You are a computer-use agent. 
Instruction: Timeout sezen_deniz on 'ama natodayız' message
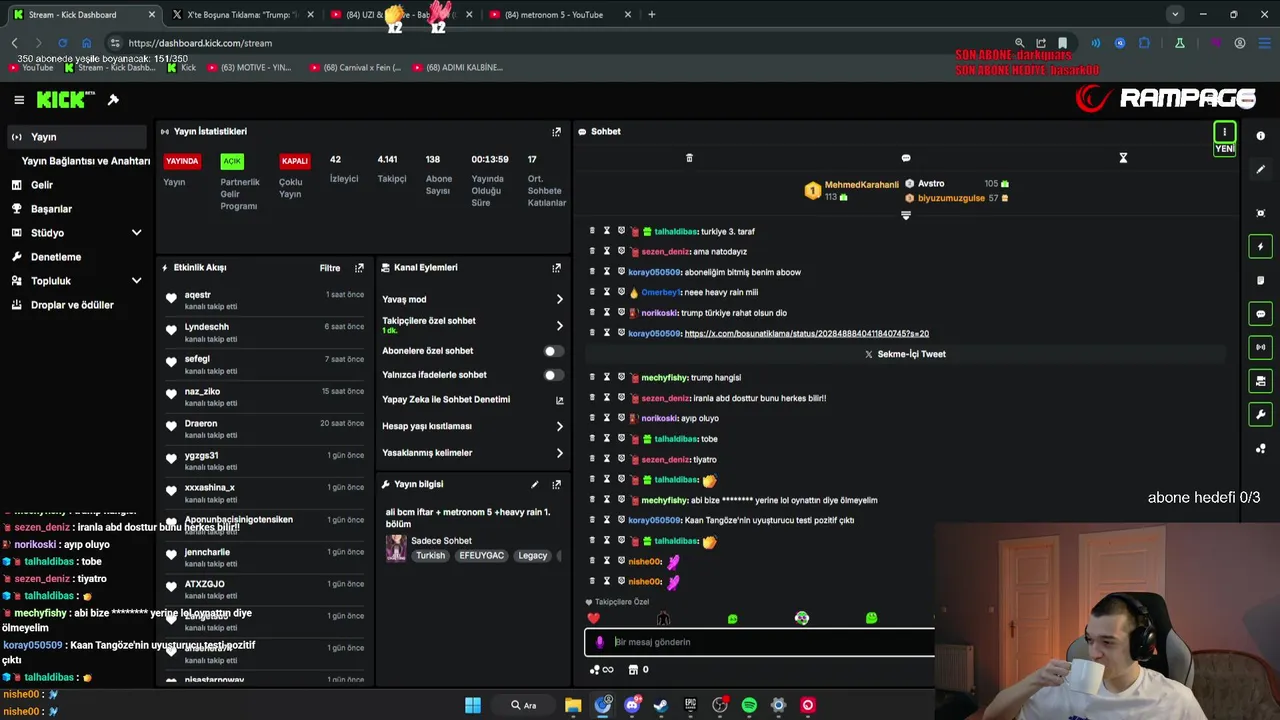pyautogui.click(x=606, y=252)
